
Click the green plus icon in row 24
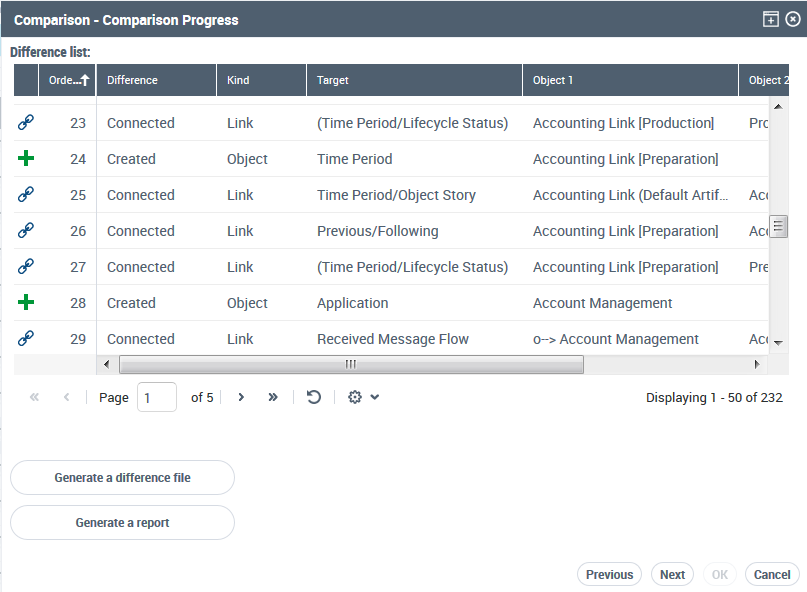(26, 159)
